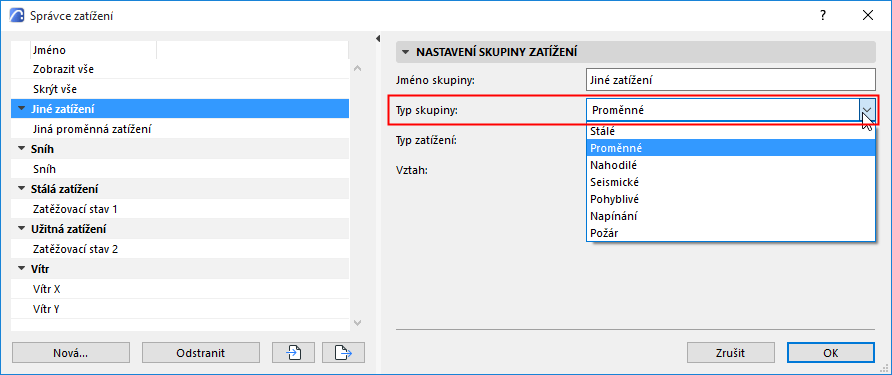Select the Vítr Y row

tap(180, 309)
